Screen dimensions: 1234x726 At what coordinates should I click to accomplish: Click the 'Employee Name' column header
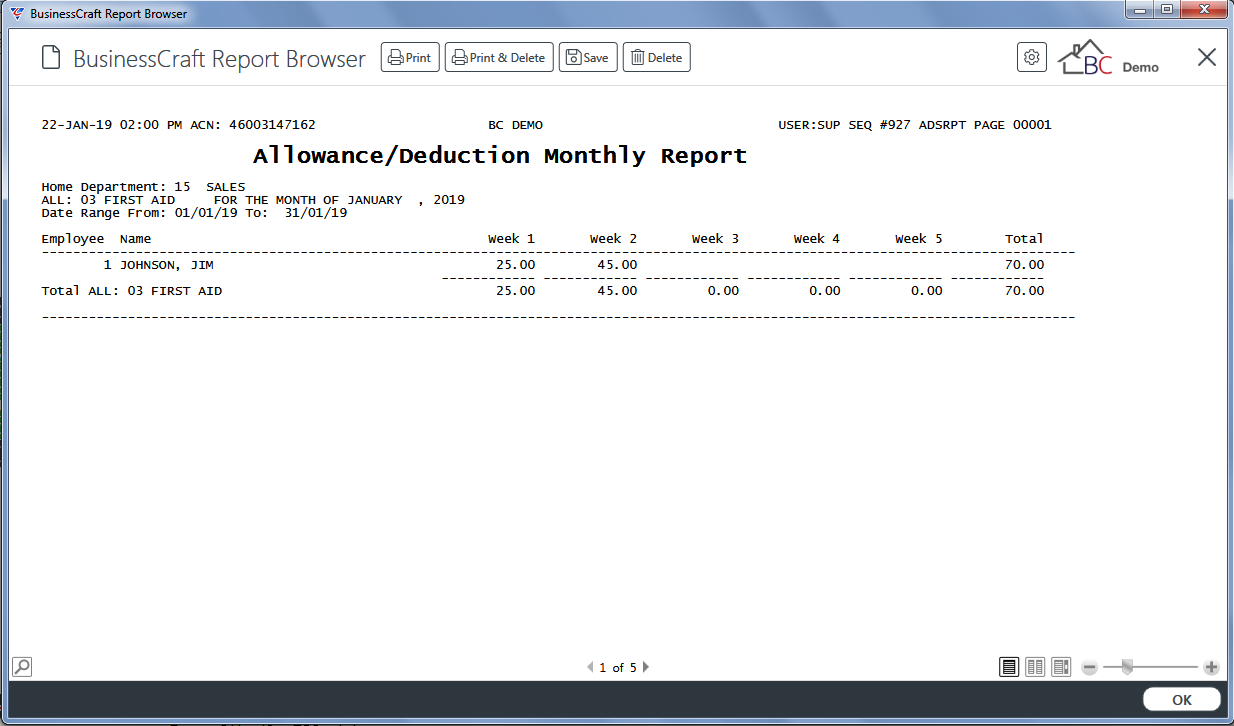pyautogui.click(x=96, y=239)
